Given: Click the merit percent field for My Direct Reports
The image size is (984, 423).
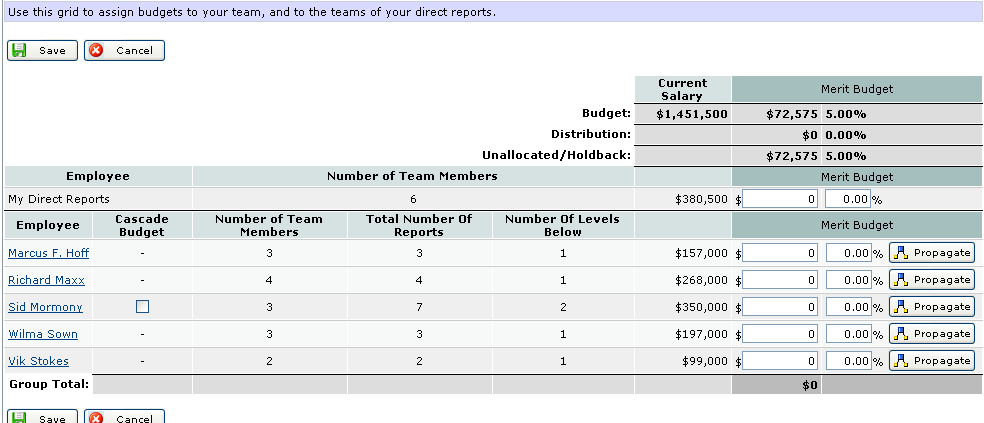Looking at the screenshot, I should point(848,199).
